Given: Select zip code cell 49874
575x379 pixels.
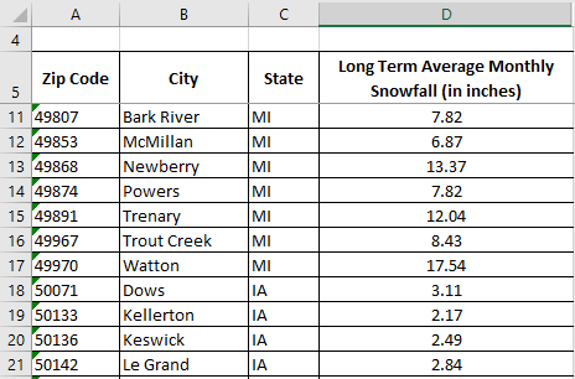Looking at the screenshot, I should tap(76, 190).
